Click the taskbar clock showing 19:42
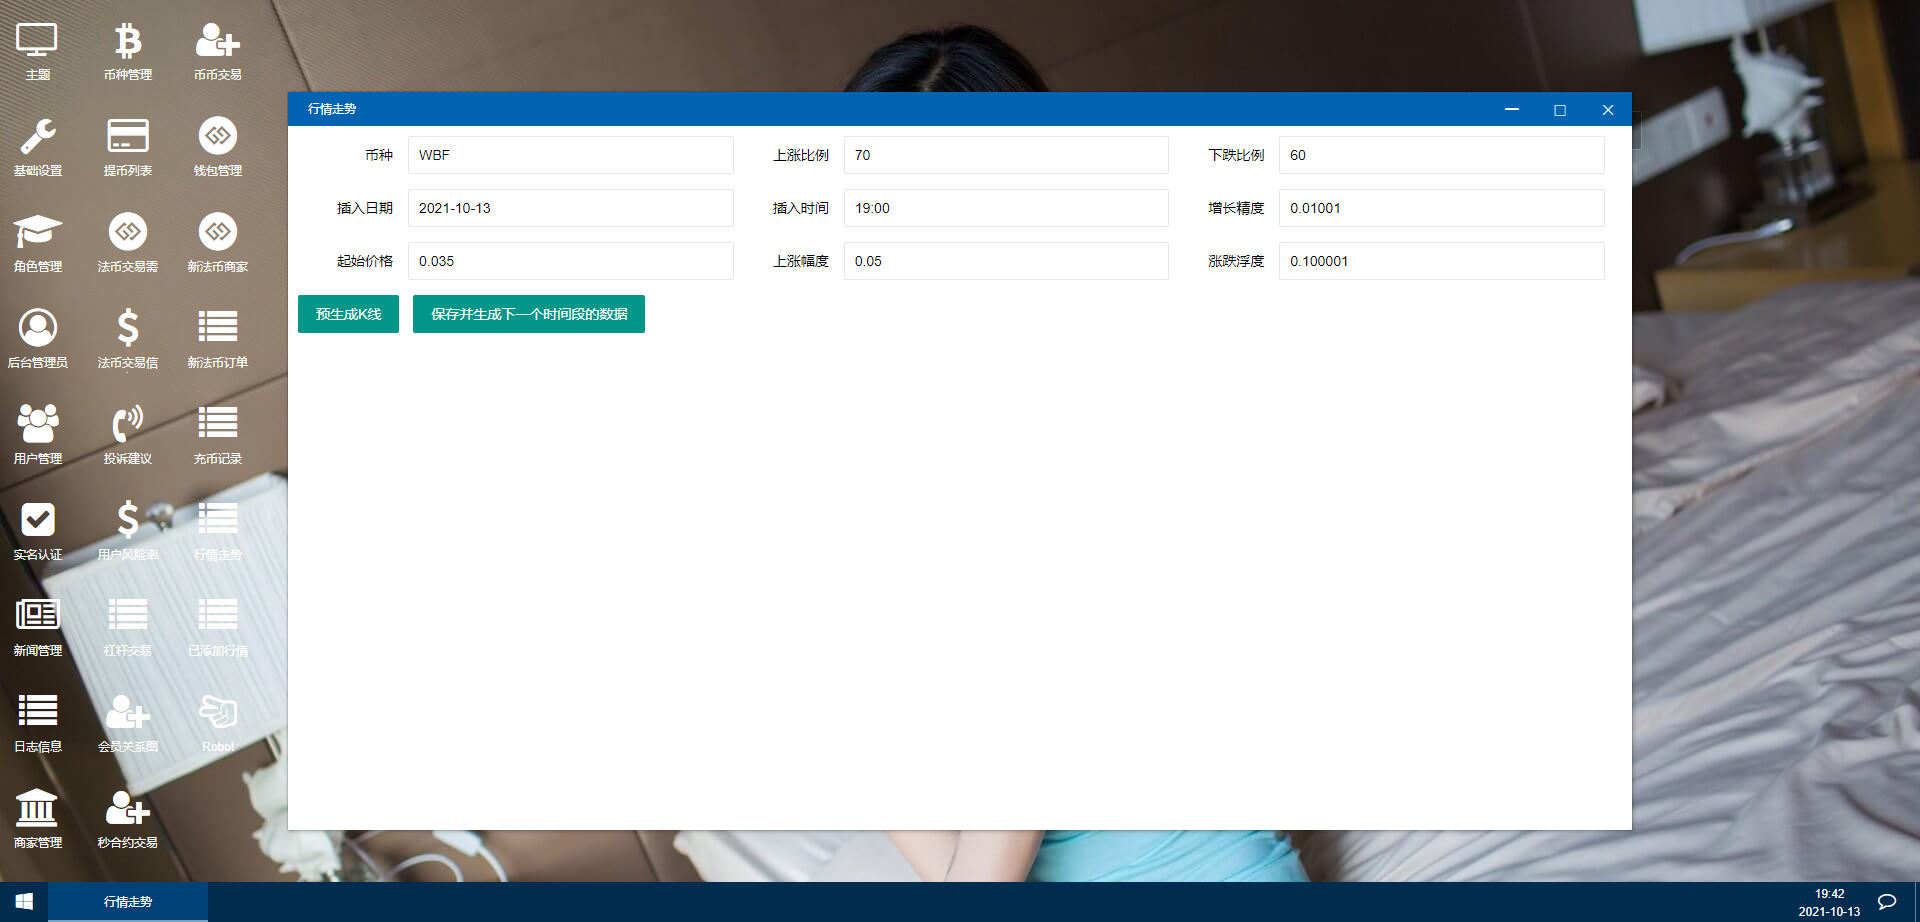 [1829, 902]
